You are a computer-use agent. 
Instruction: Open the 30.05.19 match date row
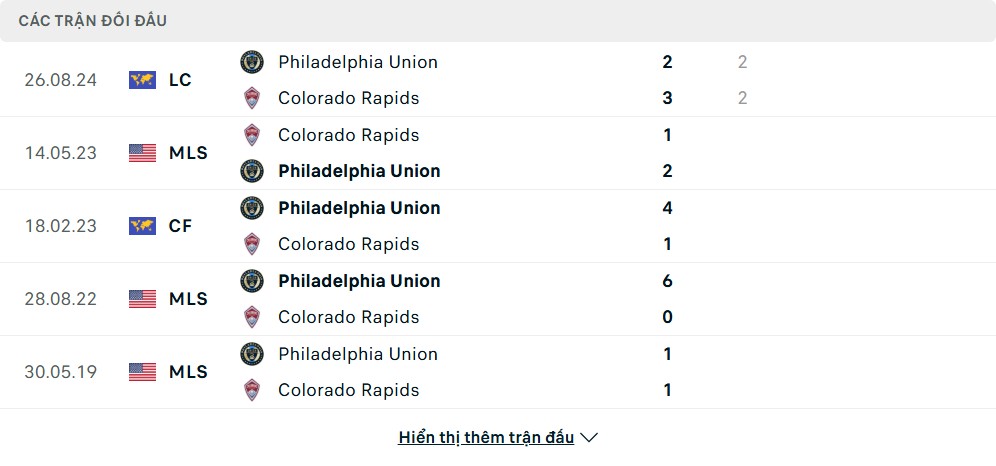tap(61, 372)
